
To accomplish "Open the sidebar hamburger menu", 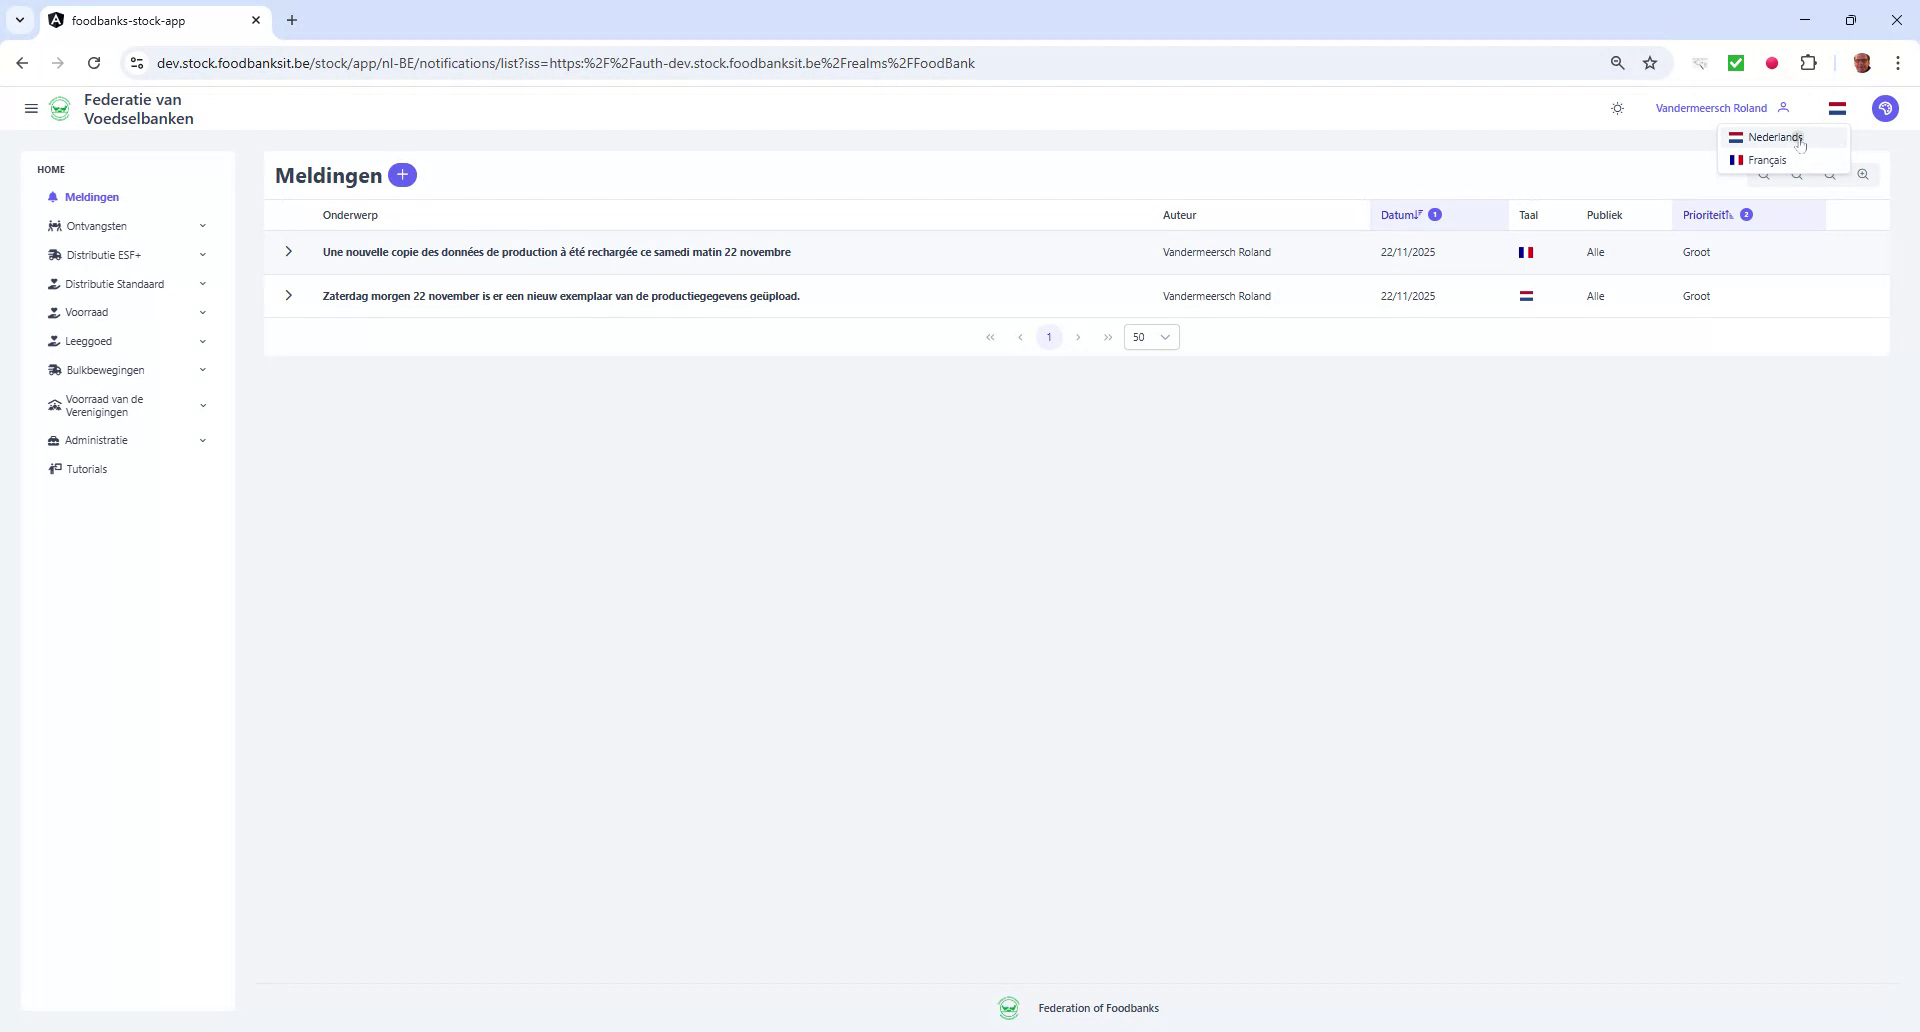I will coord(31,108).
